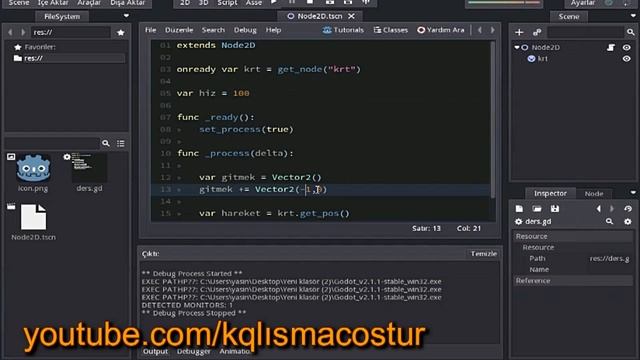The height and width of the screenshot is (360, 640).
Task: Click Temizle to clear output
Action: point(484,254)
